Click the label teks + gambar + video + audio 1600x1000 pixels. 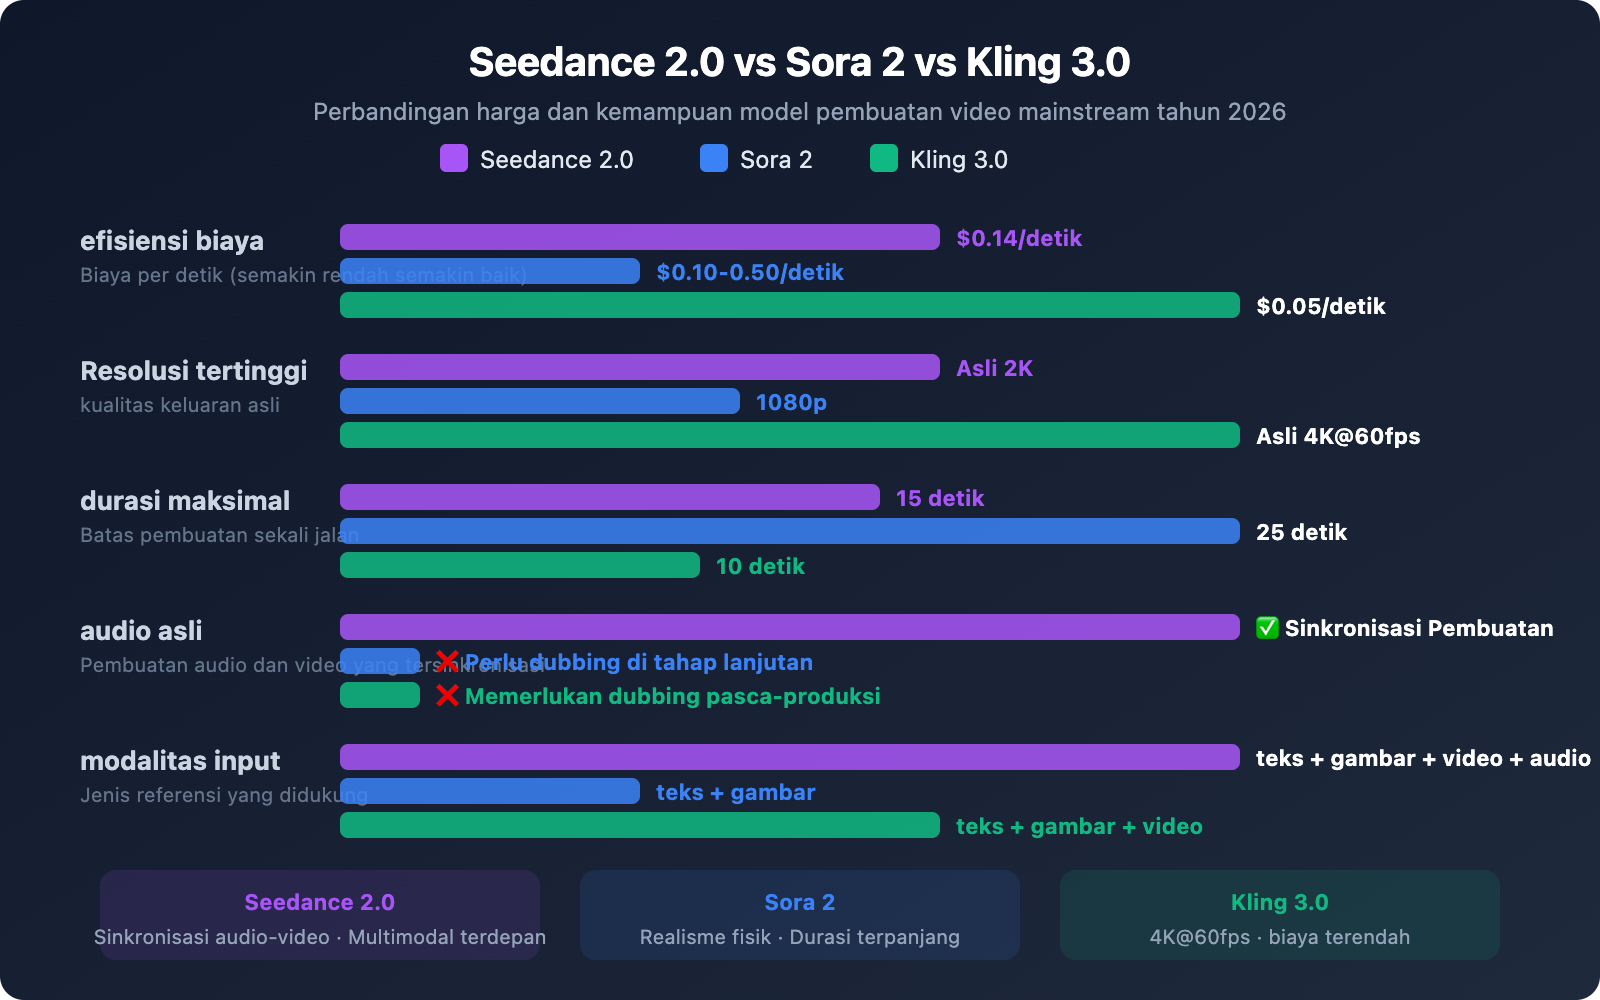point(1424,759)
